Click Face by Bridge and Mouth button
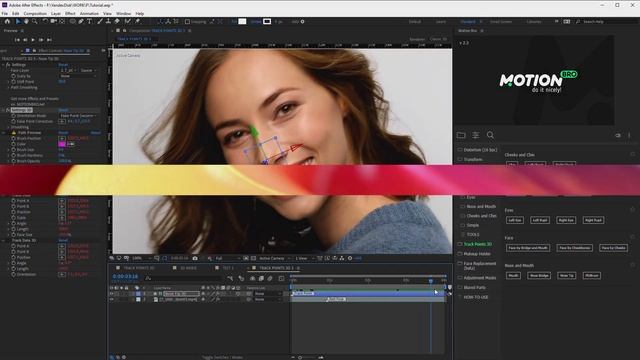The image size is (640, 360). coord(528,248)
